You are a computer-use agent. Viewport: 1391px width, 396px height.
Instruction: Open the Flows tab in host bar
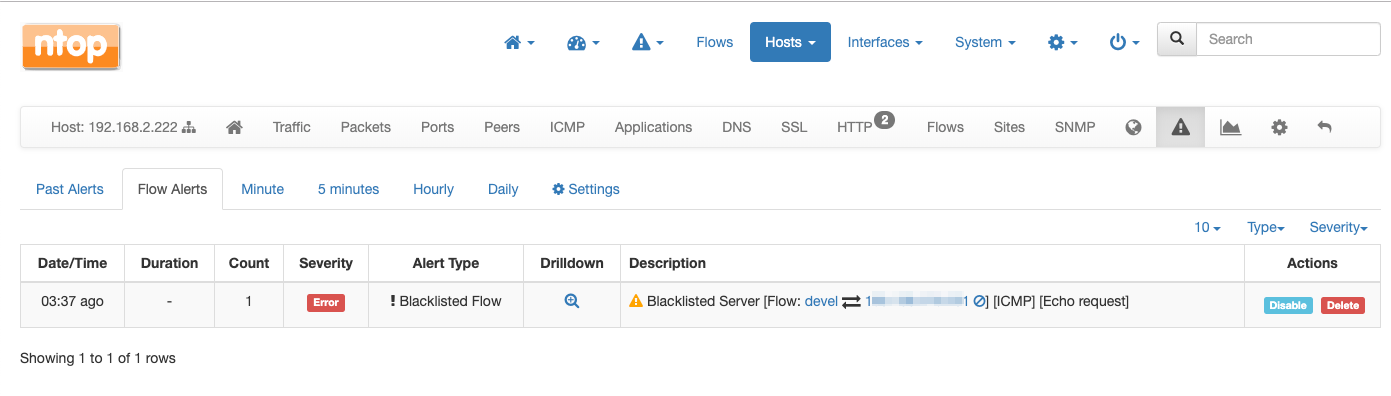945,127
